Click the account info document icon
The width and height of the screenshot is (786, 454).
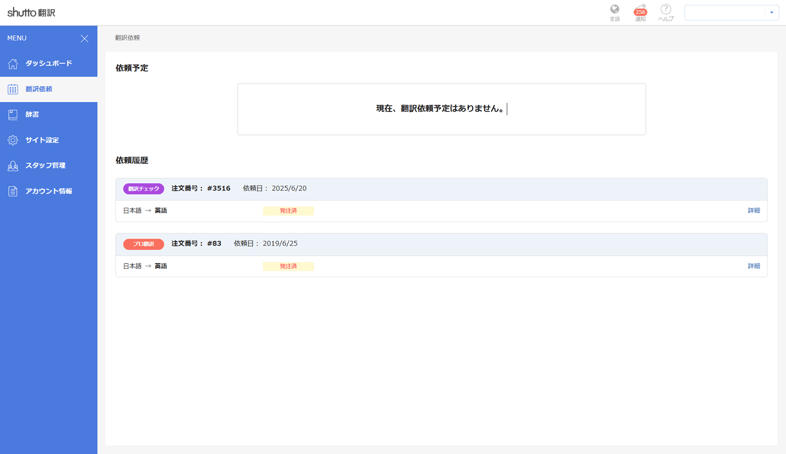click(x=13, y=191)
